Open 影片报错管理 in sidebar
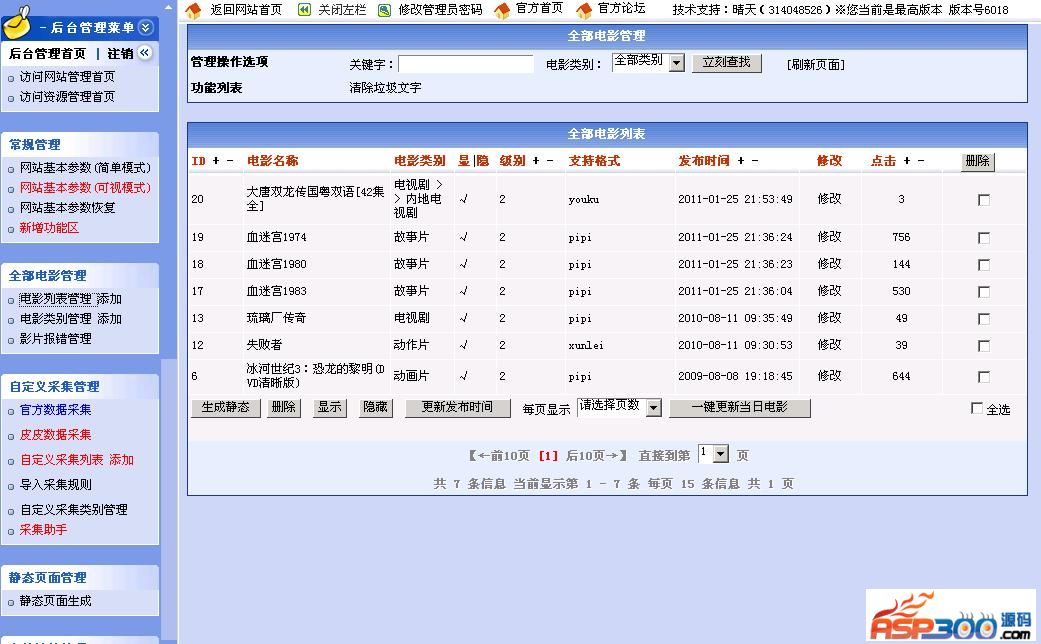Image resolution: width=1041 pixels, height=644 pixels. coord(56,339)
